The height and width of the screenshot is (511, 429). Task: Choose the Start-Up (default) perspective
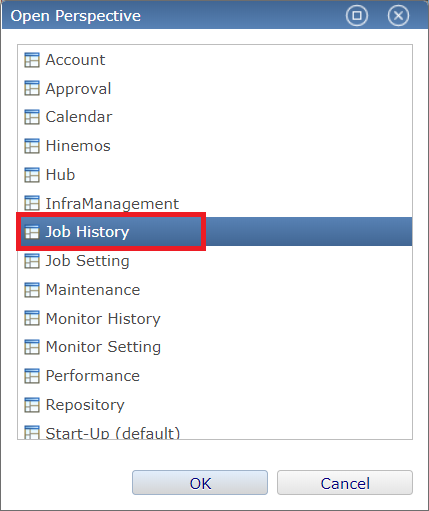coord(215,432)
